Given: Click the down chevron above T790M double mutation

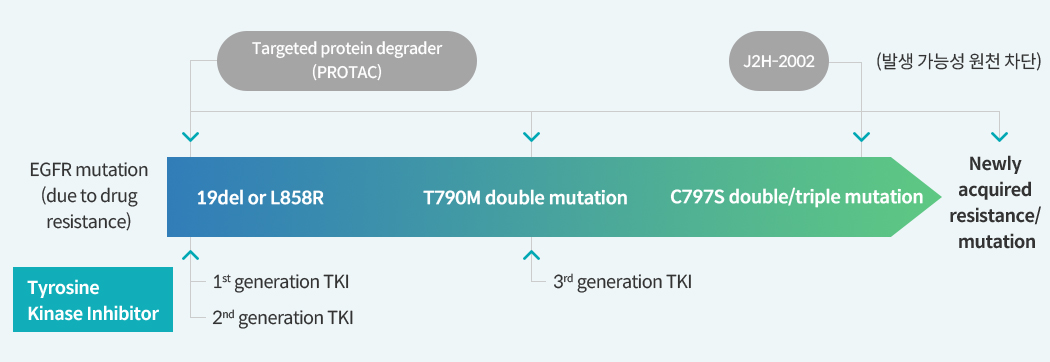Looking at the screenshot, I should click(531, 137).
